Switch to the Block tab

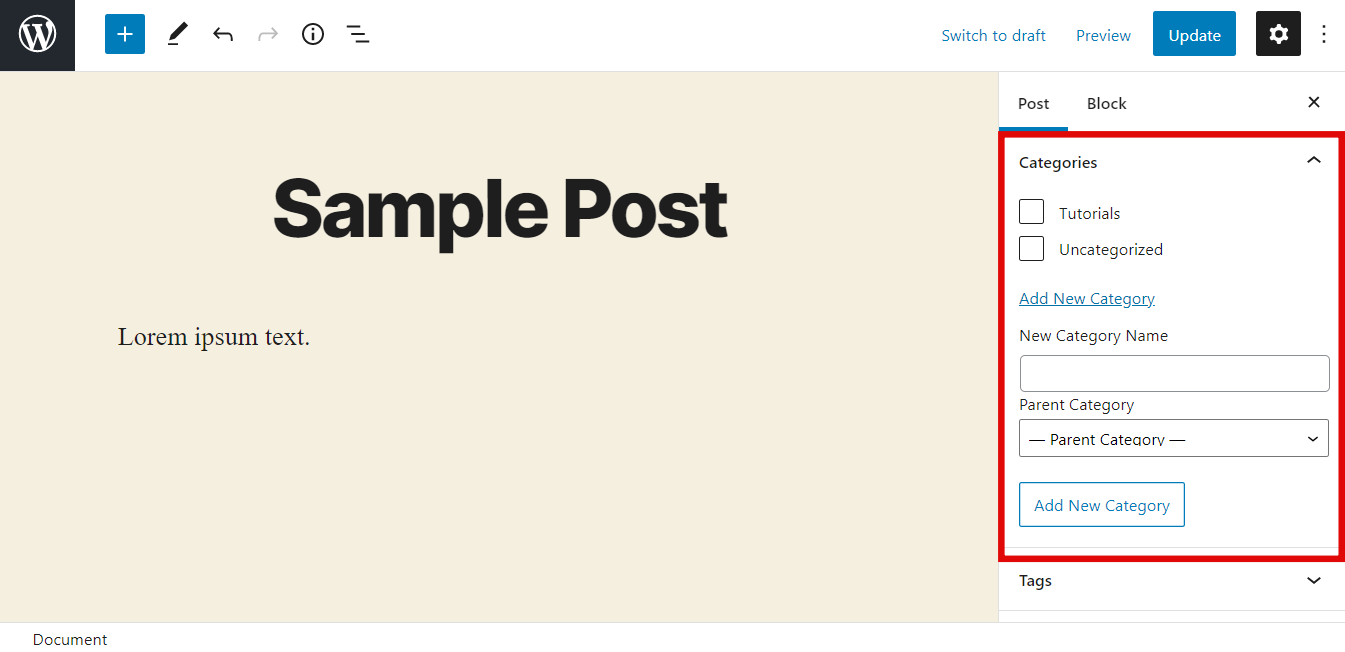click(1106, 103)
